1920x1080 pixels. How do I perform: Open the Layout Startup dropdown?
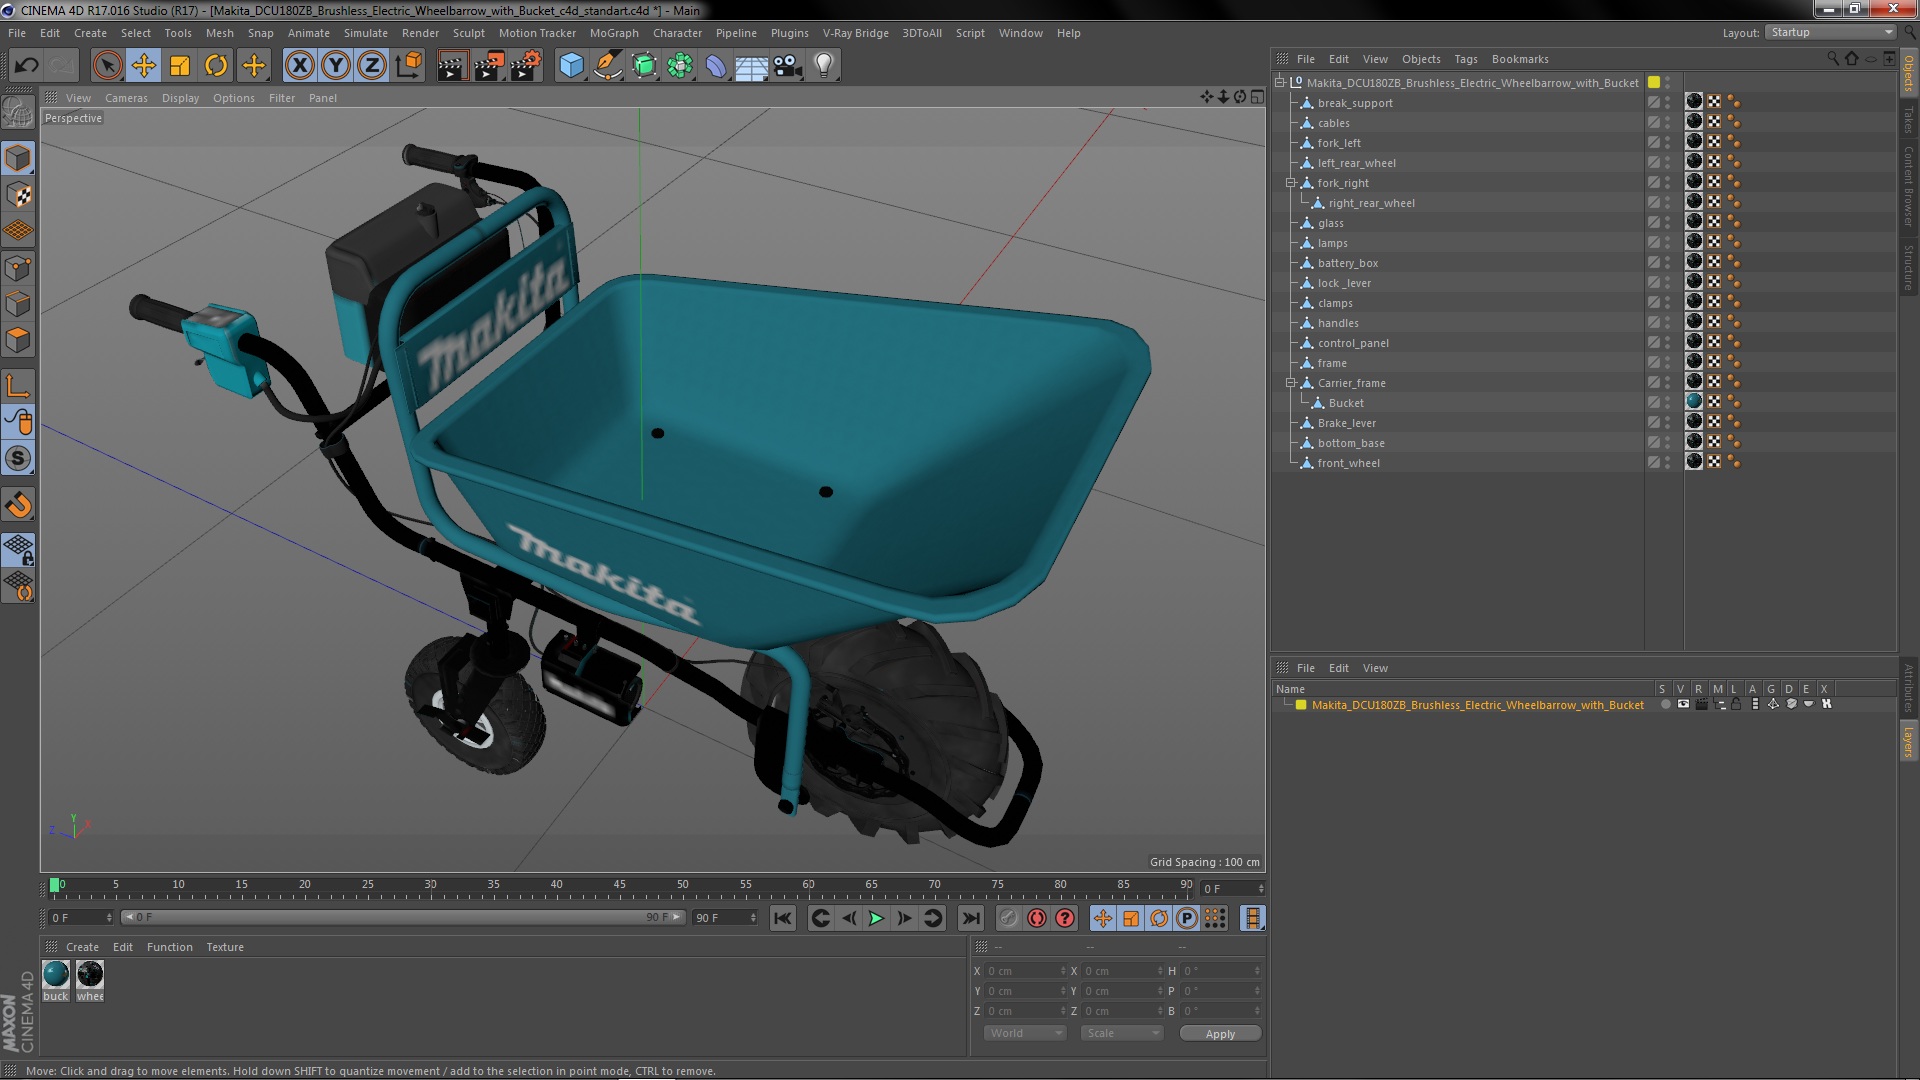1830,33
